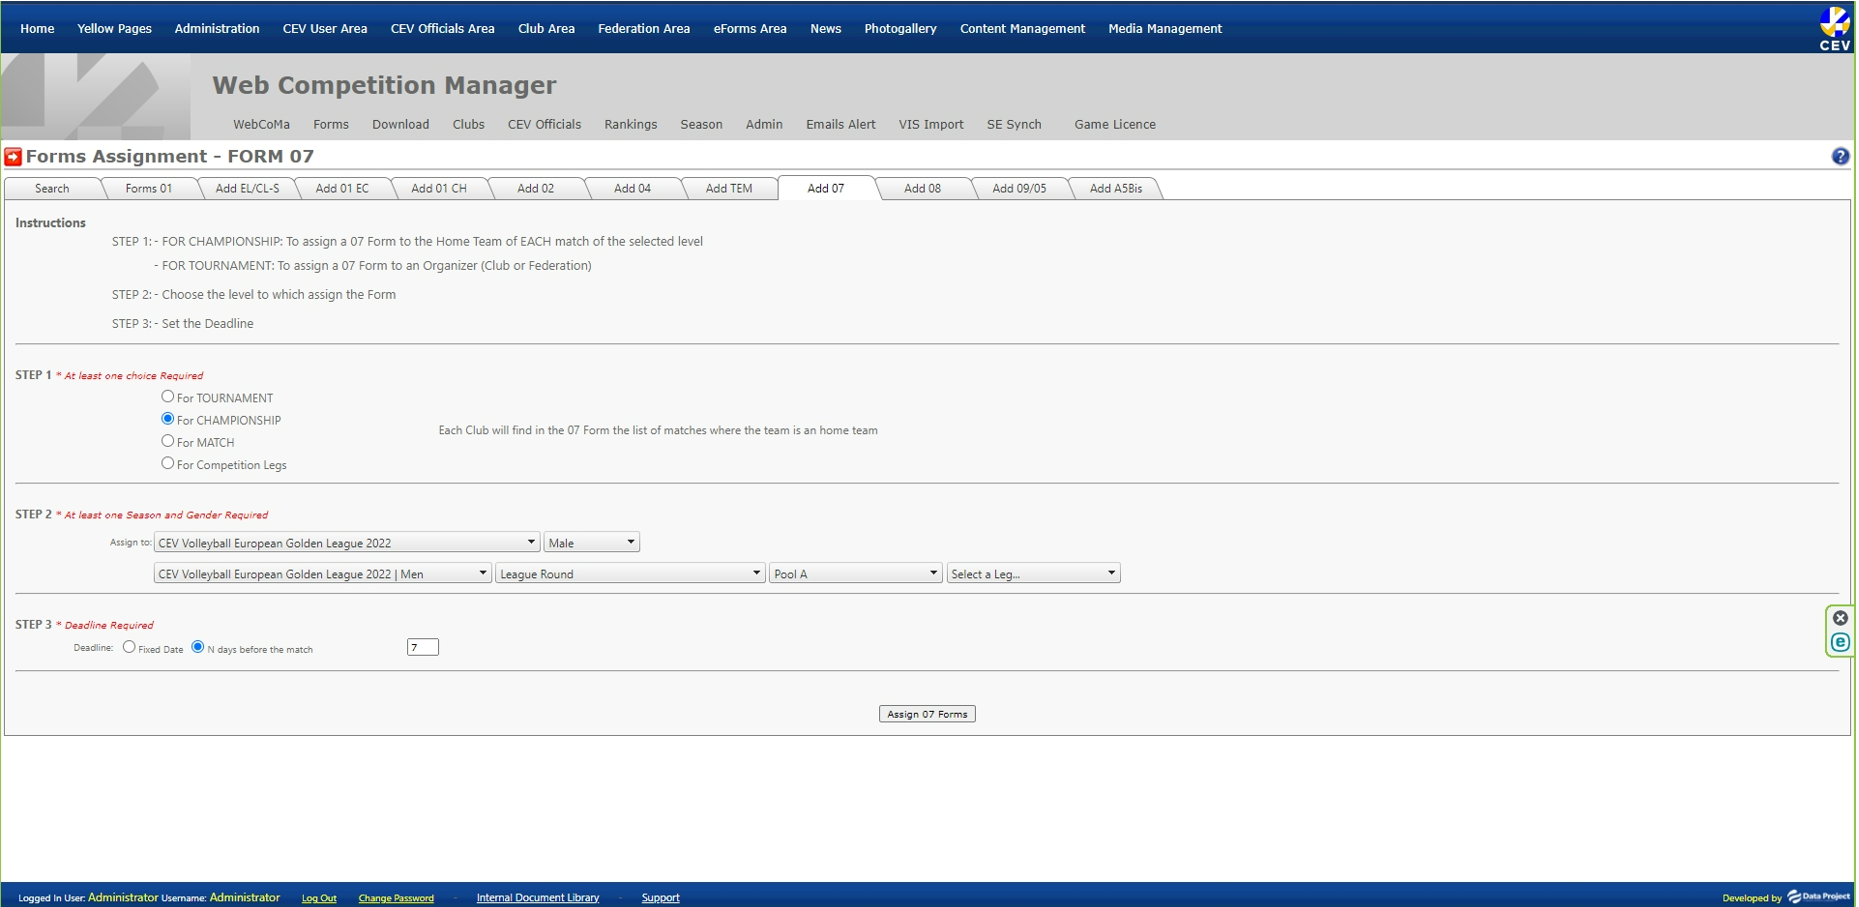Screen dimensions: 1859x907
Task: Open the WebCoMa submenu item
Action: [261, 124]
